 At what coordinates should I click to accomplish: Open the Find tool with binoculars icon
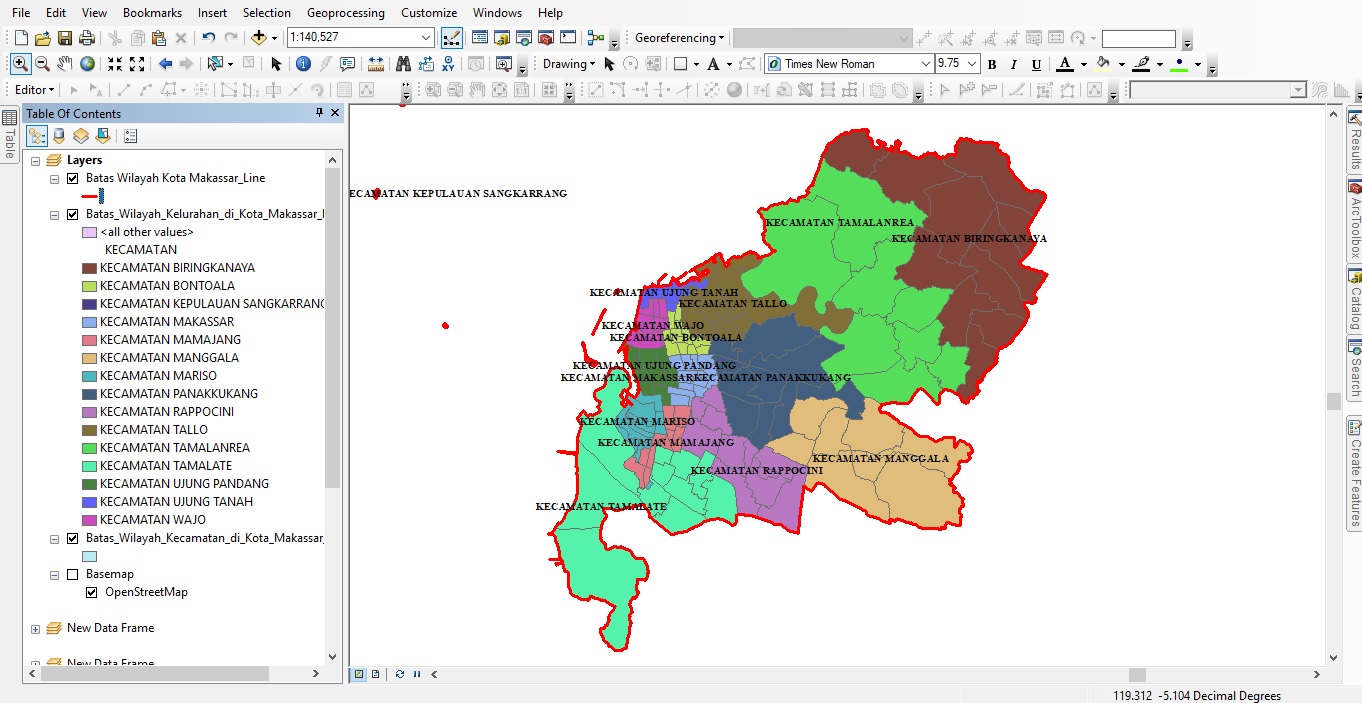405,63
